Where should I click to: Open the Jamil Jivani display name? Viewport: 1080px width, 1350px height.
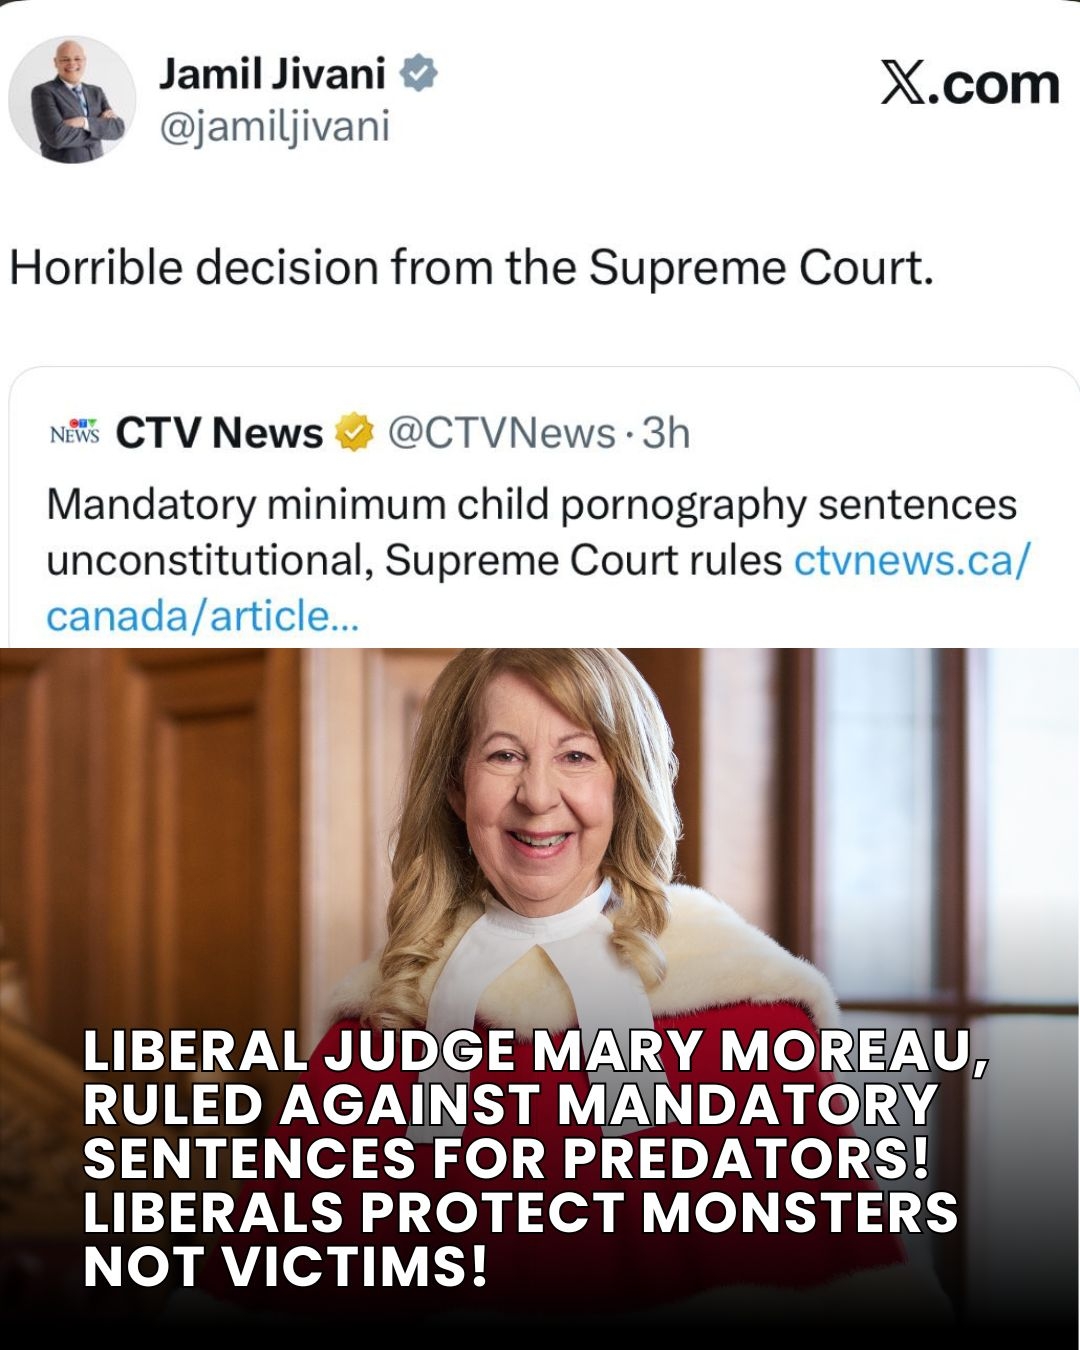pos(272,73)
